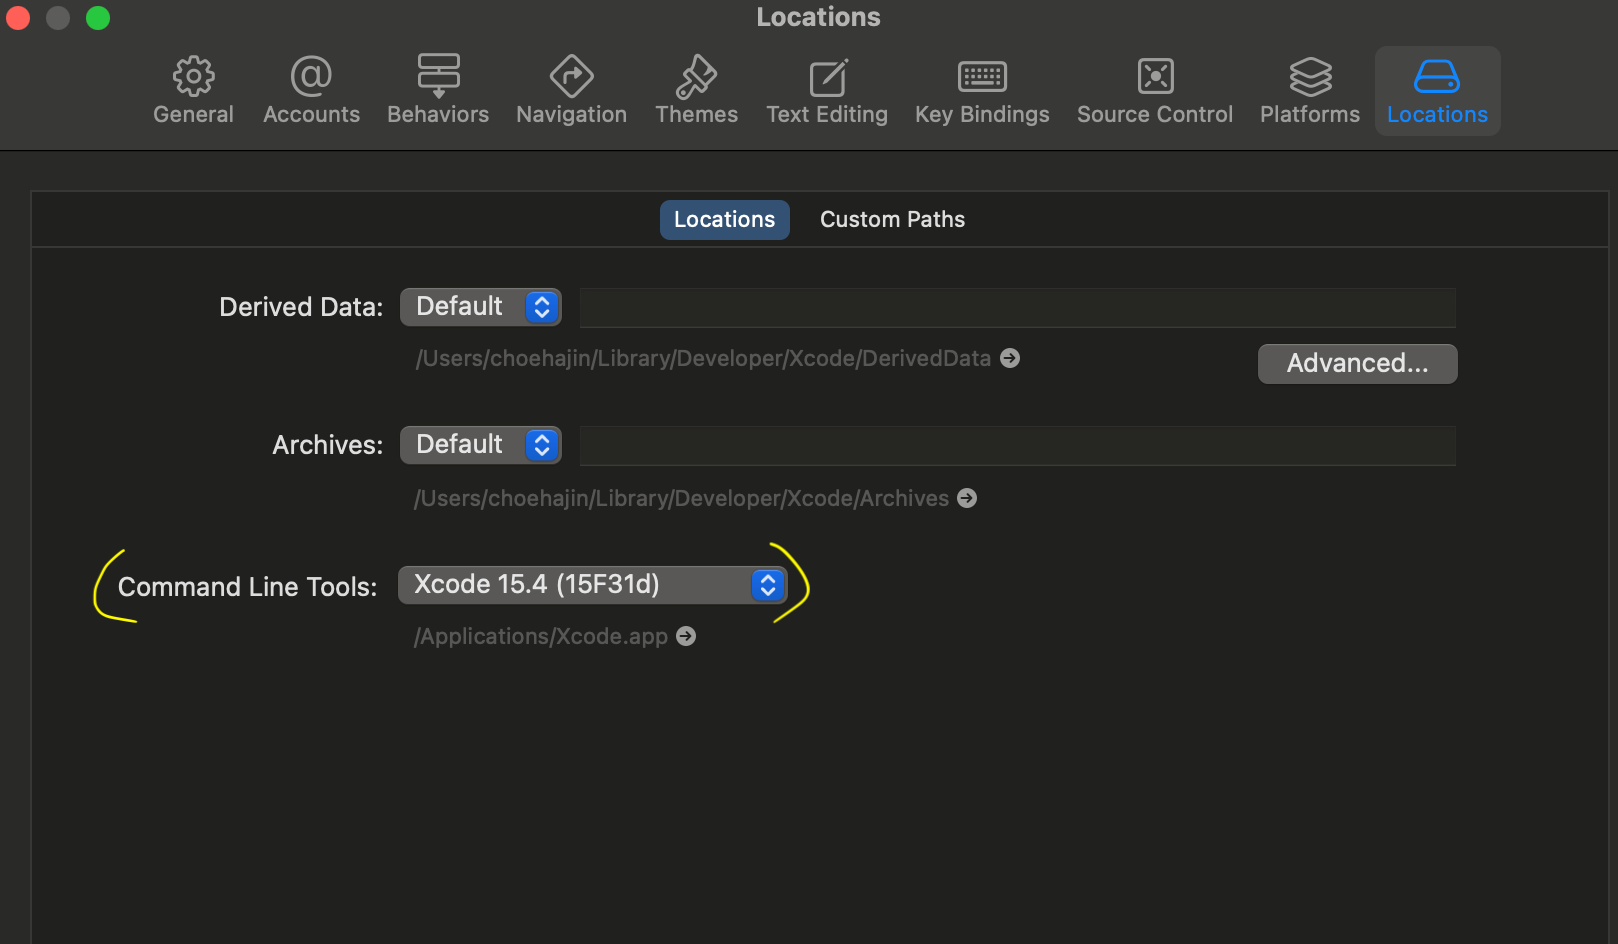The height and width of the screenshot is (944, 1618).
Task: Select the Locations toolbar pane
Action: click(1437, 91)
